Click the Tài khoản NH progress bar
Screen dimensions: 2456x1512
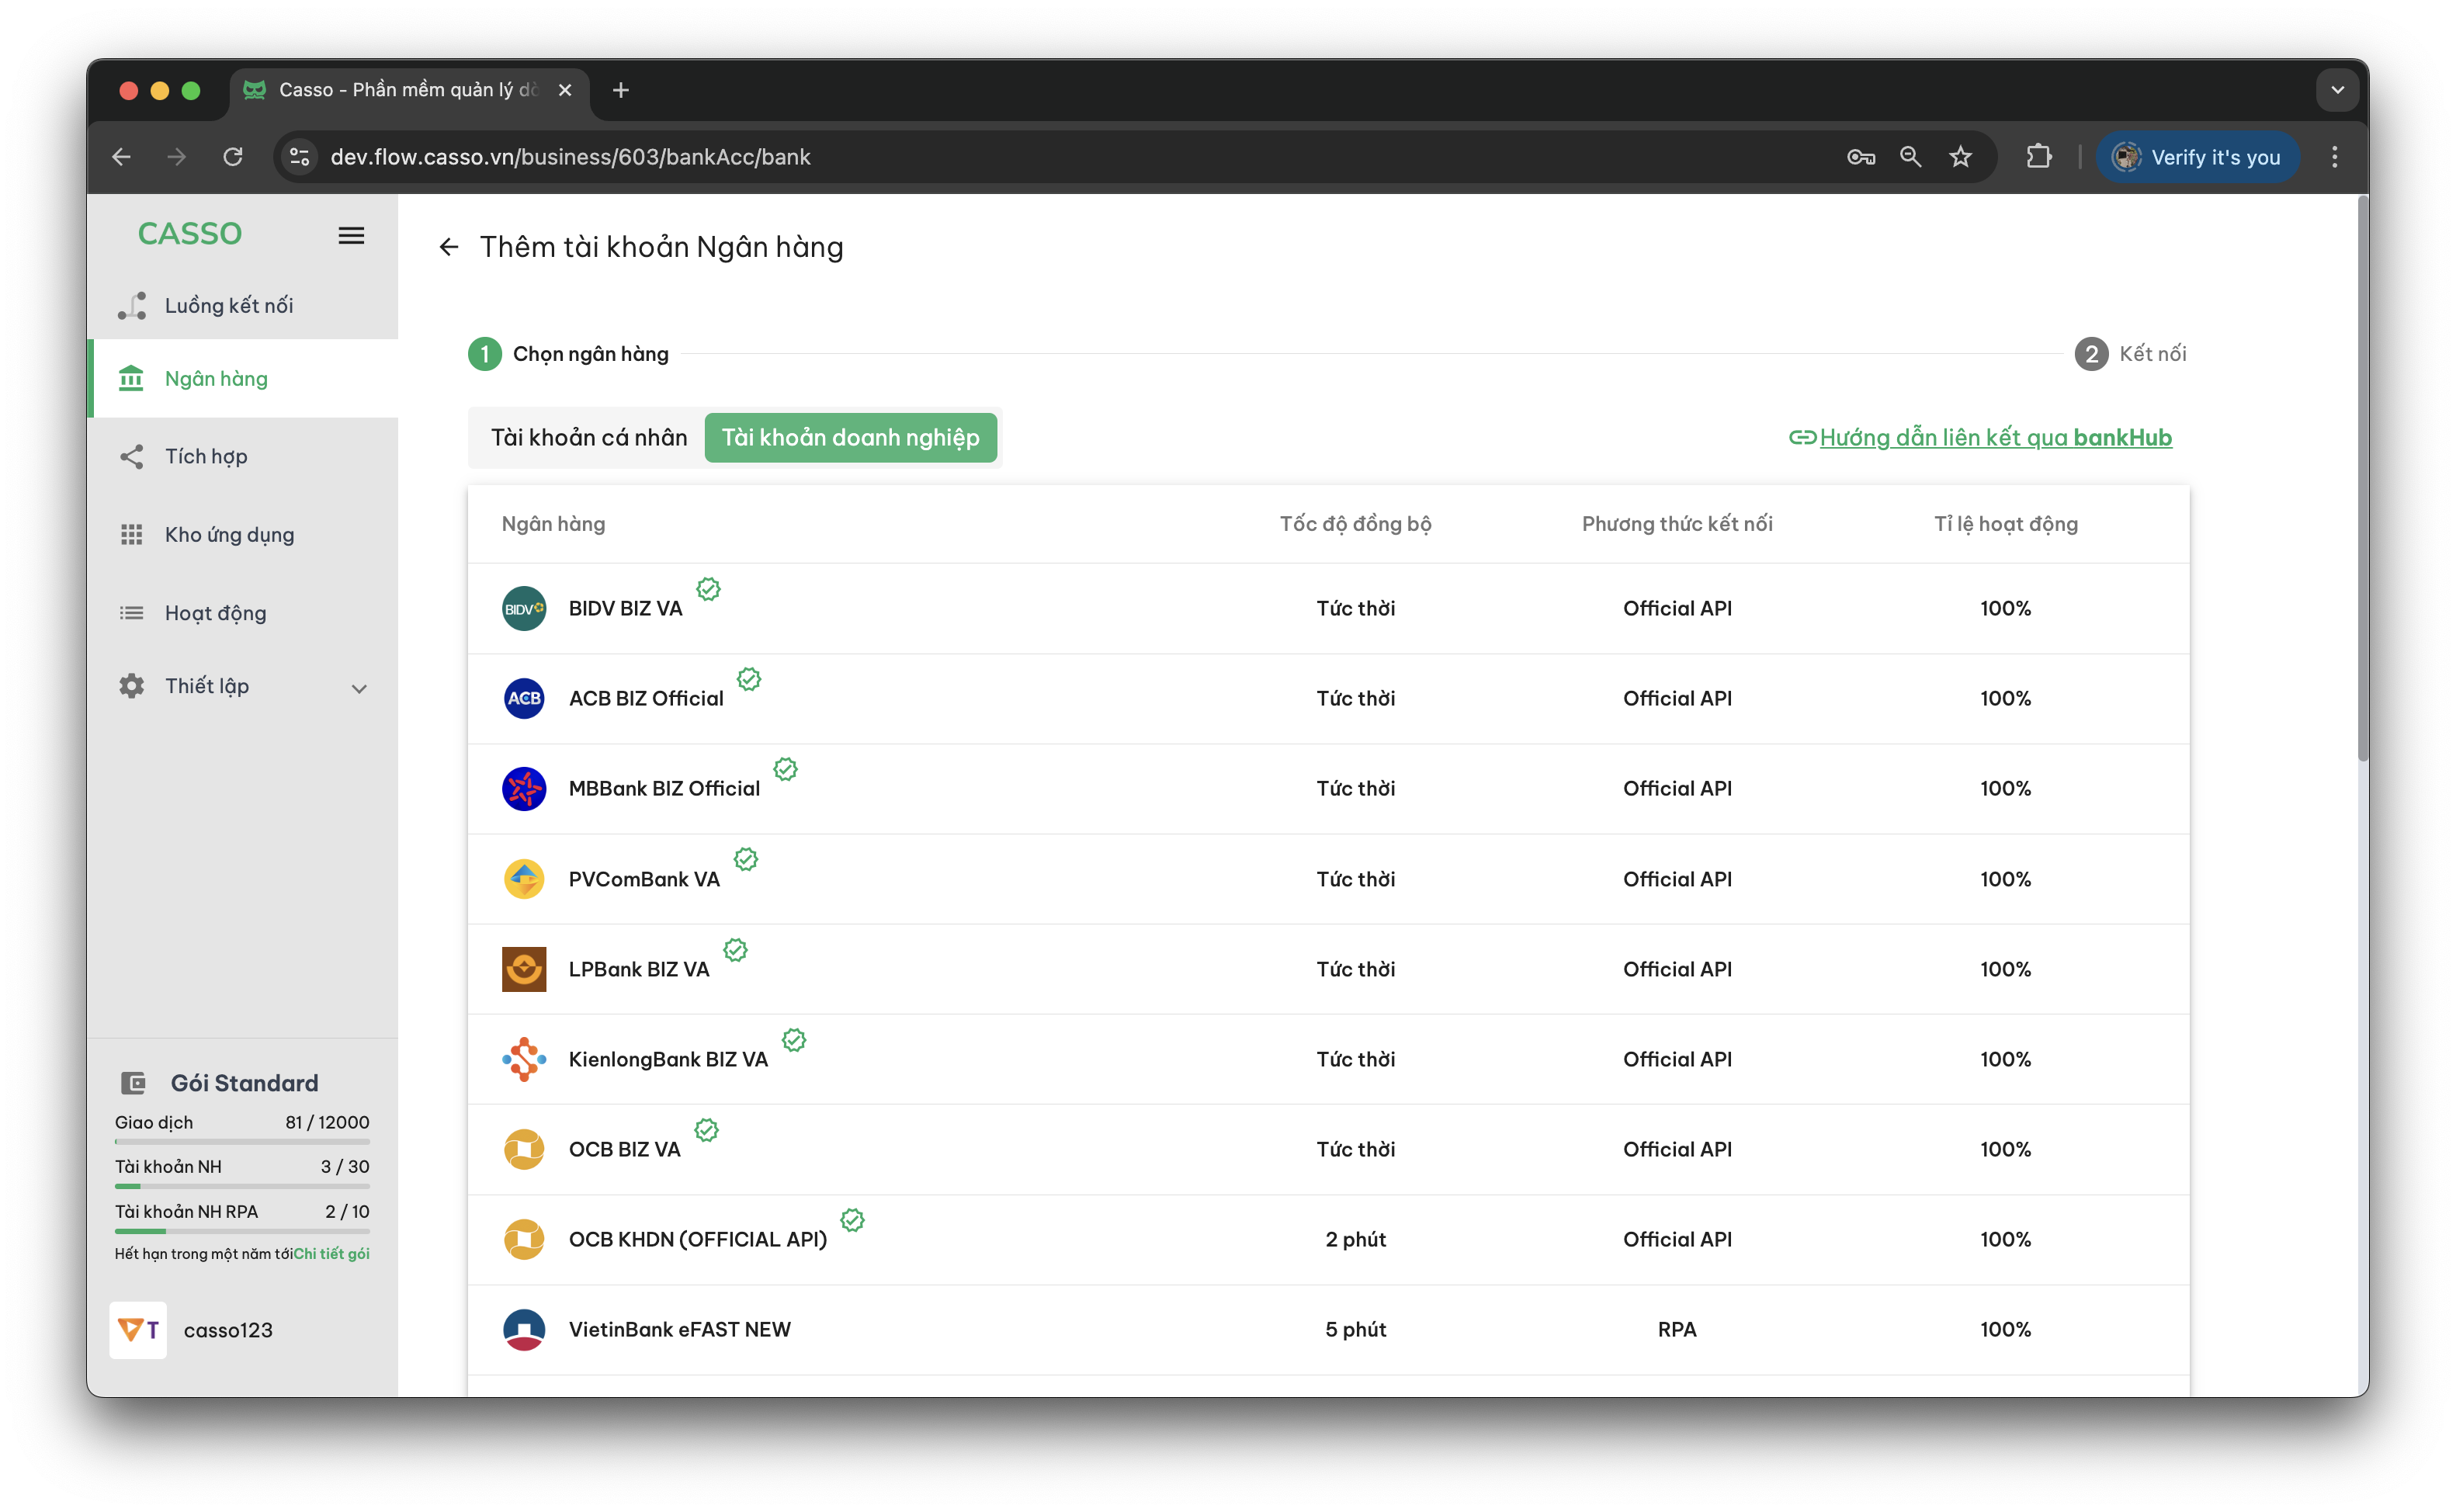242,1186
